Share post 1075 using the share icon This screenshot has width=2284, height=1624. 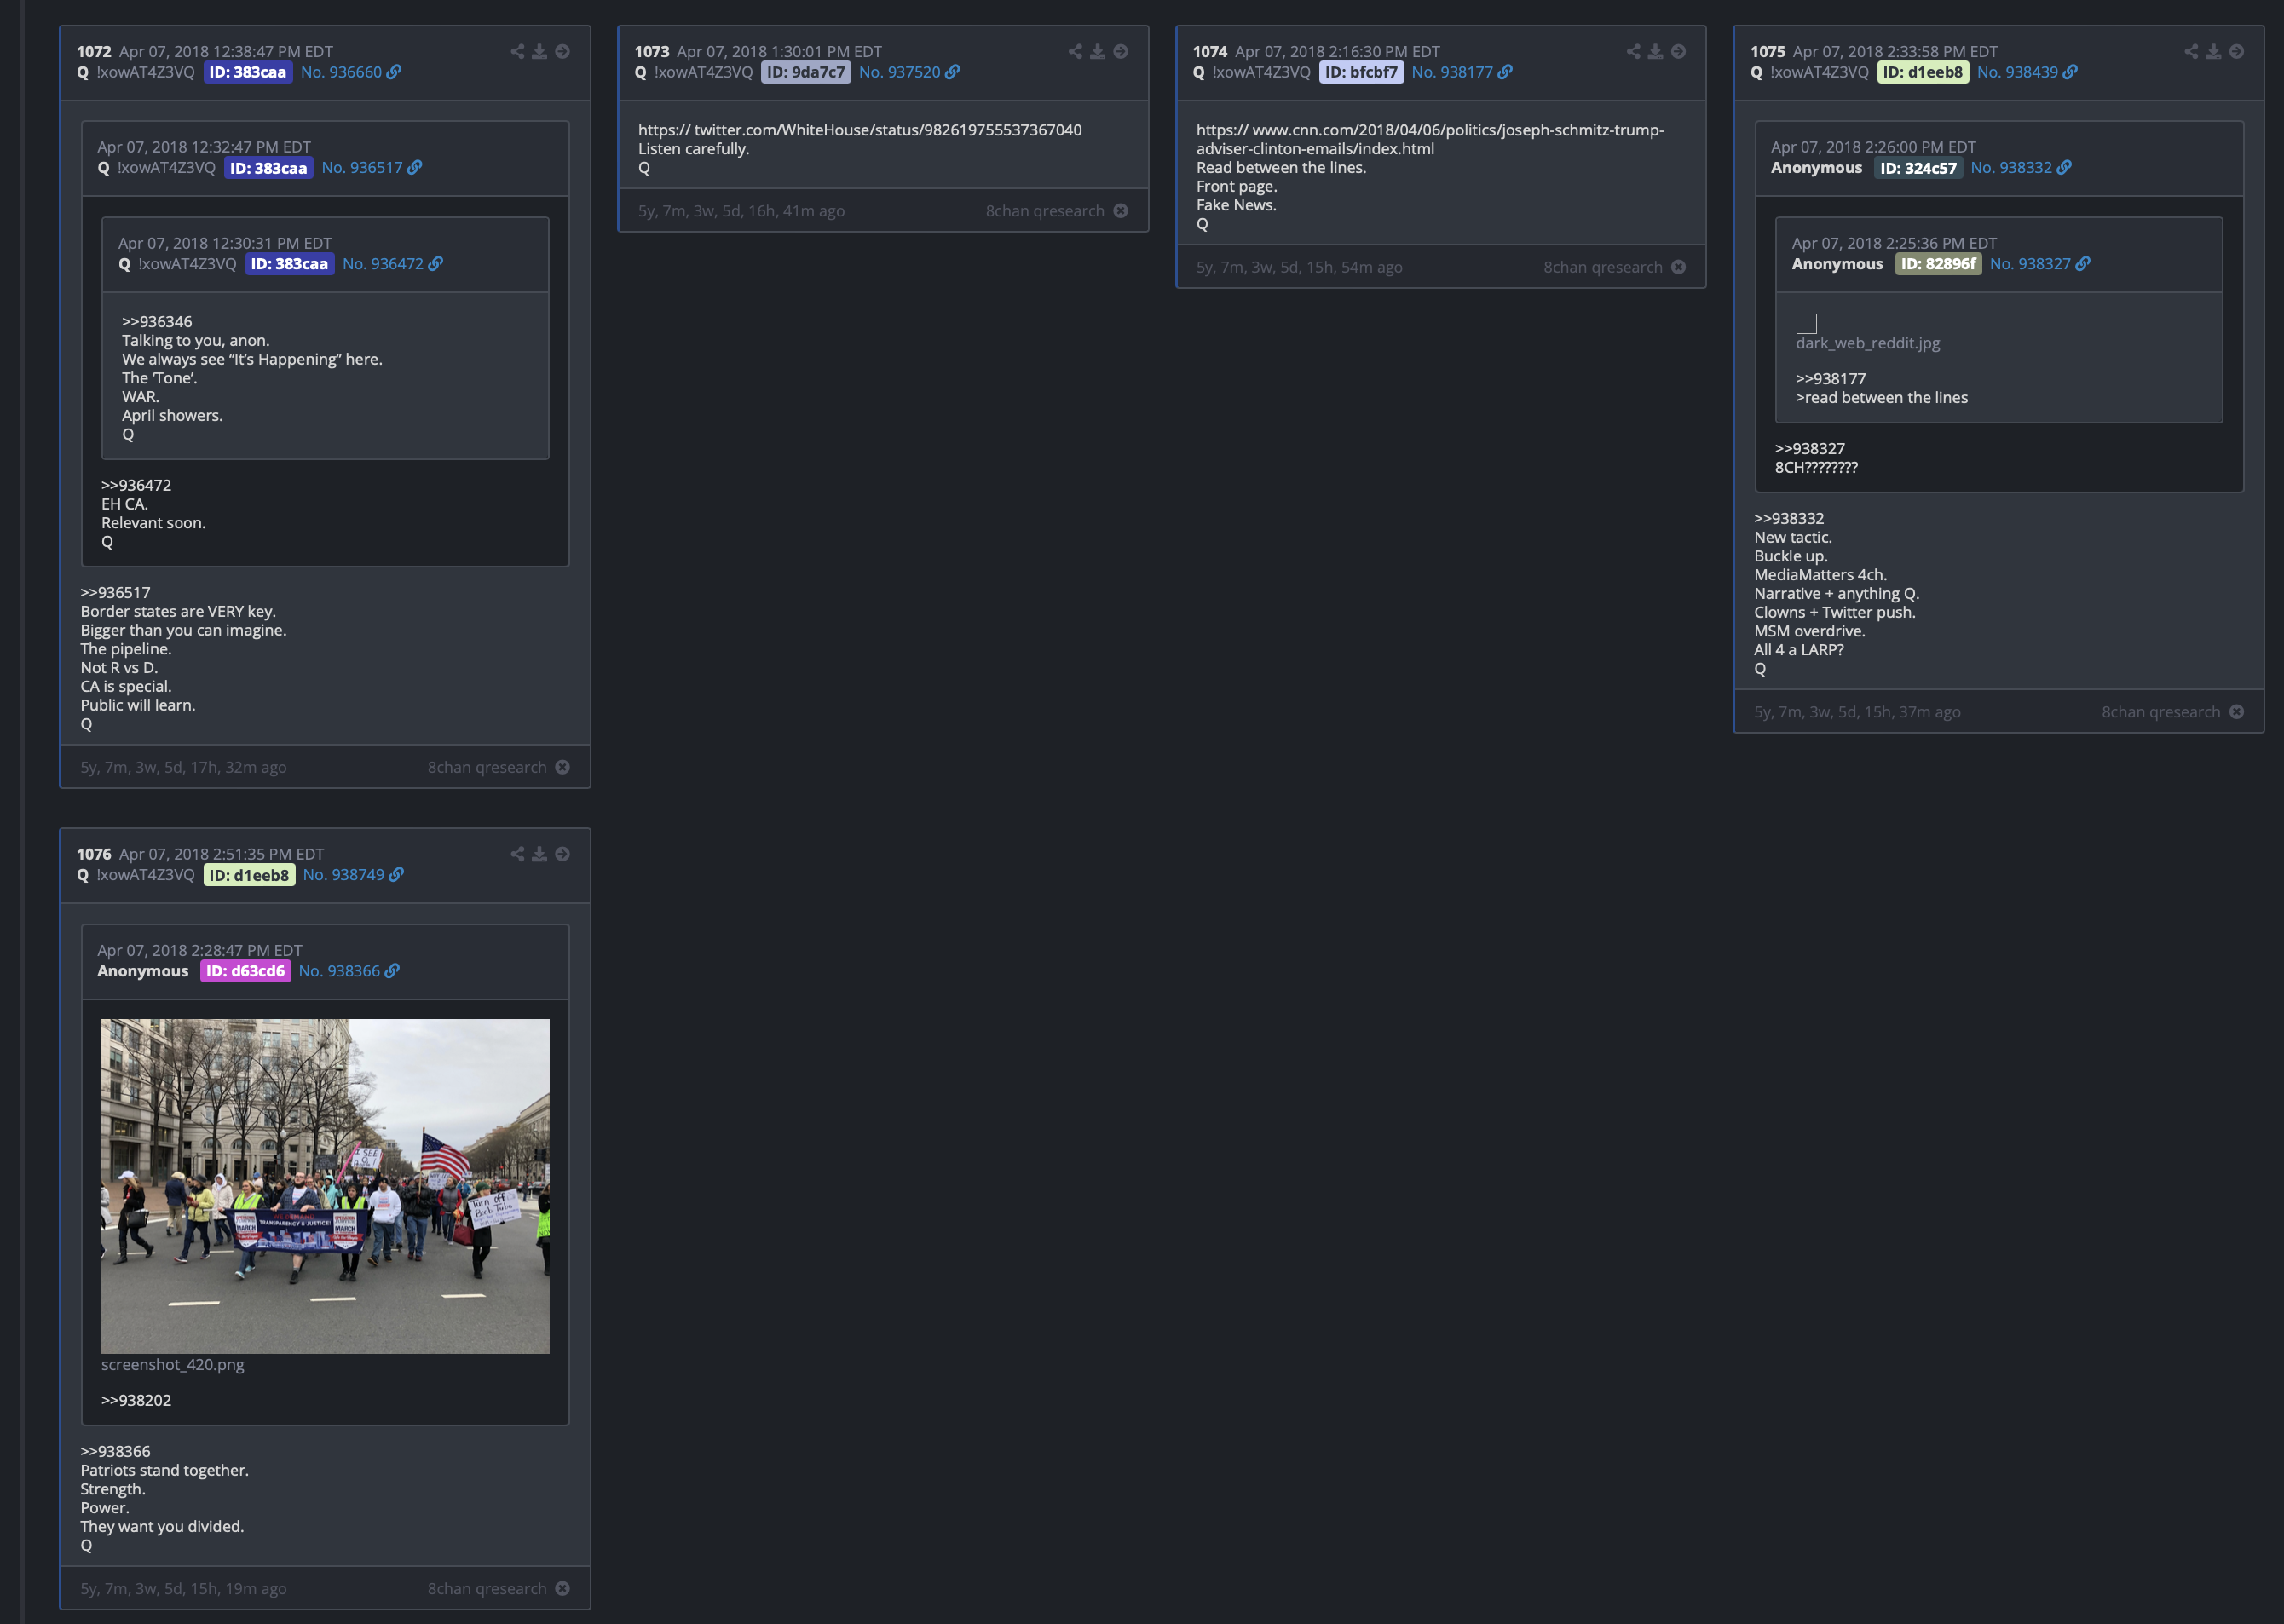click(x=2191, y=52)
